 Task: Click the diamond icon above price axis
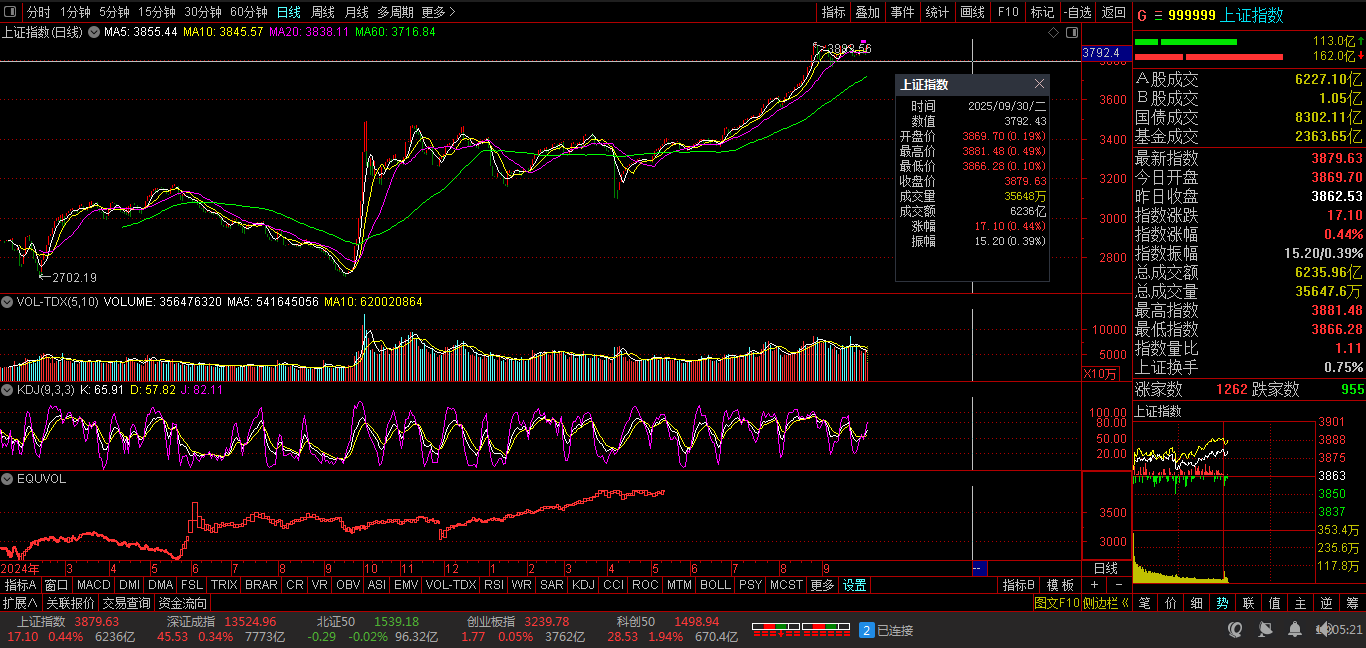coord(1052,33)
